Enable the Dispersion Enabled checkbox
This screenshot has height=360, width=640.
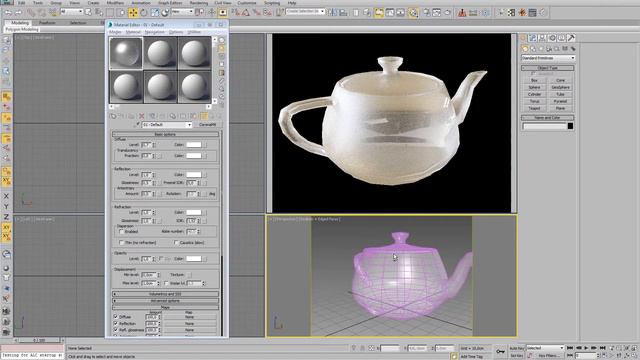click(x=121, y=231)
